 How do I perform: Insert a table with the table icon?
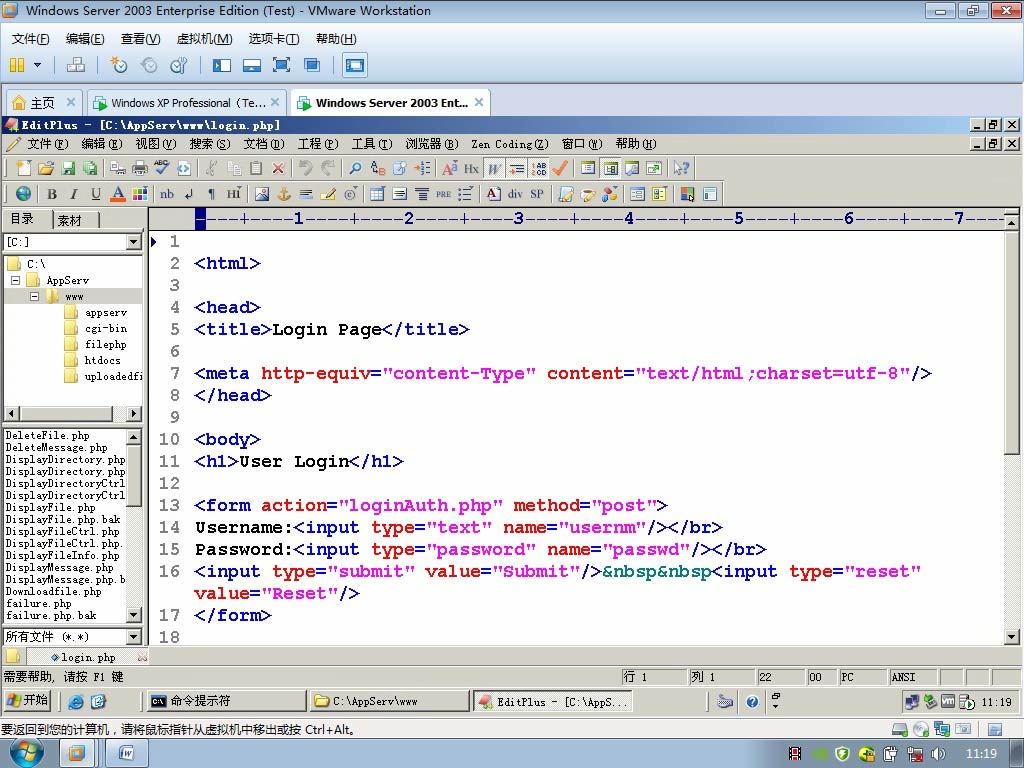coord(377,194)
